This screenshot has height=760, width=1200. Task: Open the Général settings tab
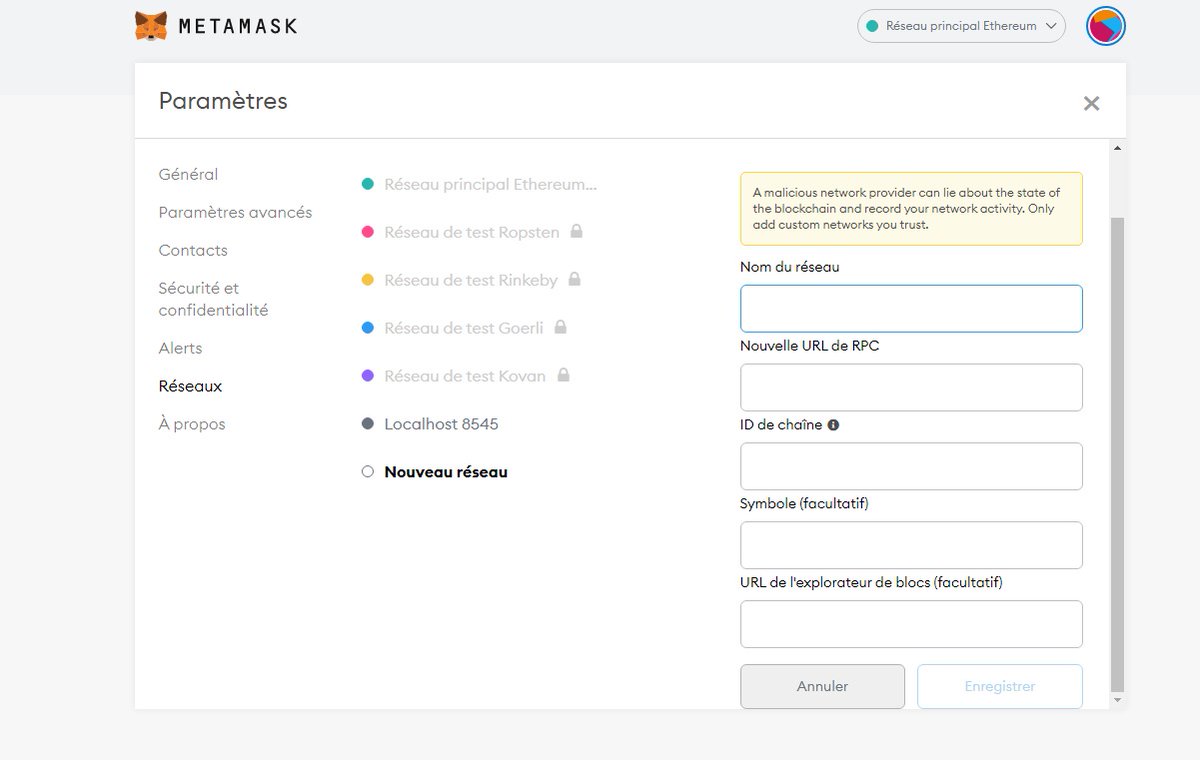(x=188, y=174)
